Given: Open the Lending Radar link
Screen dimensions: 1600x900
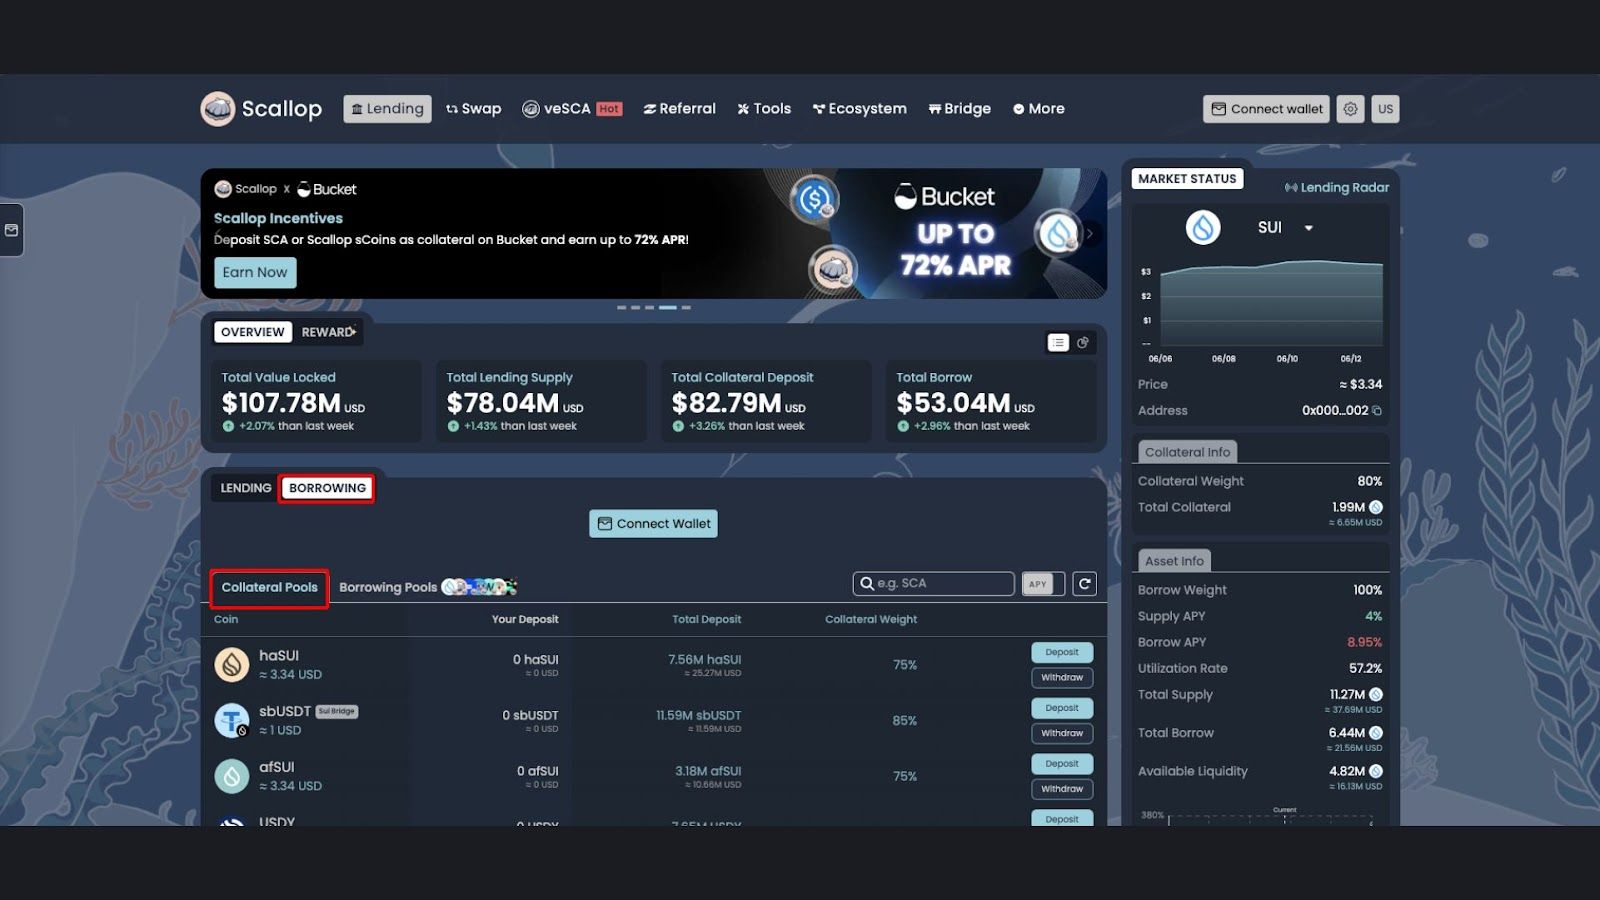Looking at the screenshot, I should [x=1337, y=188].
